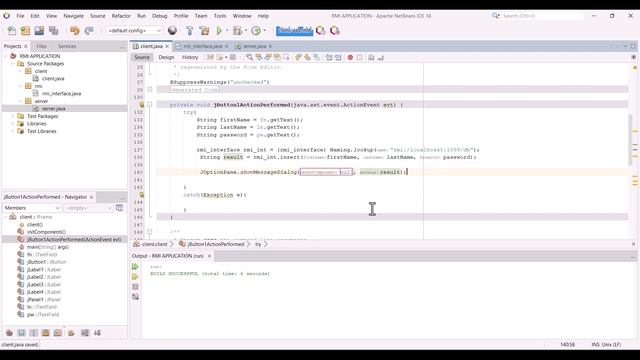Click the New Project toolbar icon
640x360 pixels.
click(25, 31)
